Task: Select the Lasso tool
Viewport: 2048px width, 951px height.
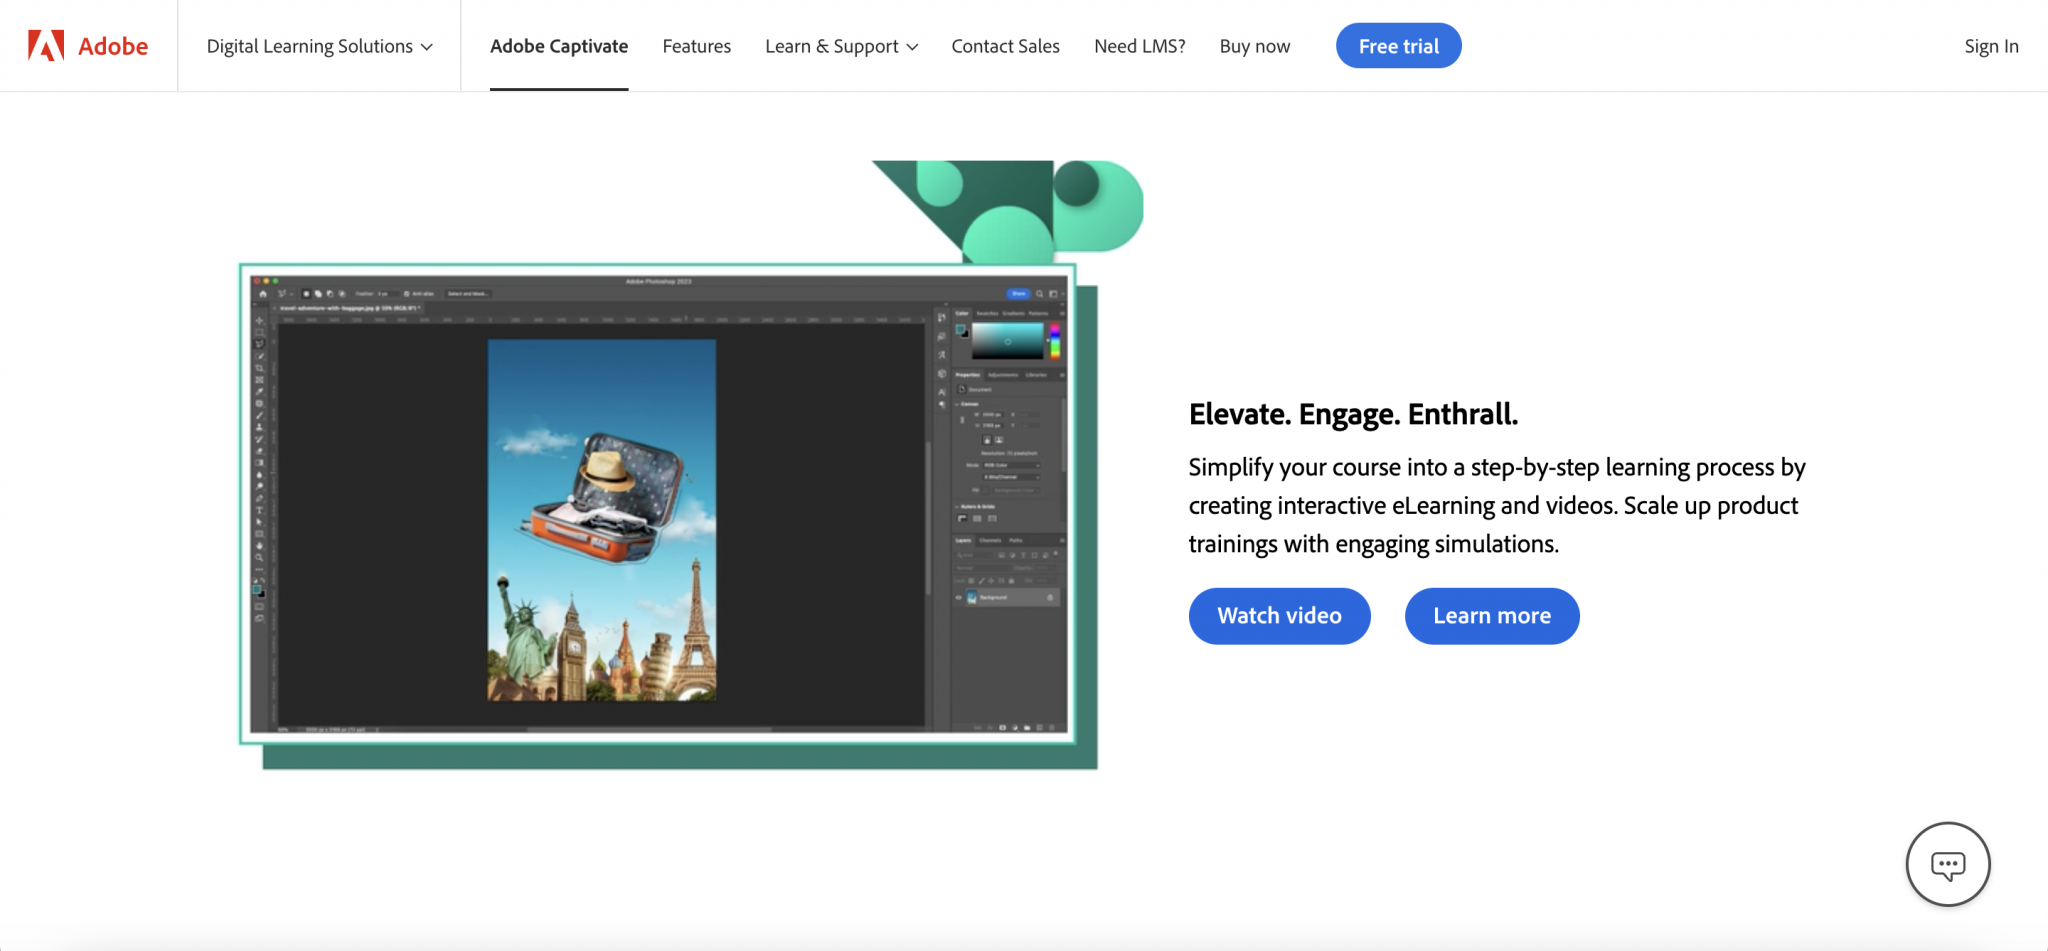Action: click(x=258, y=343)
